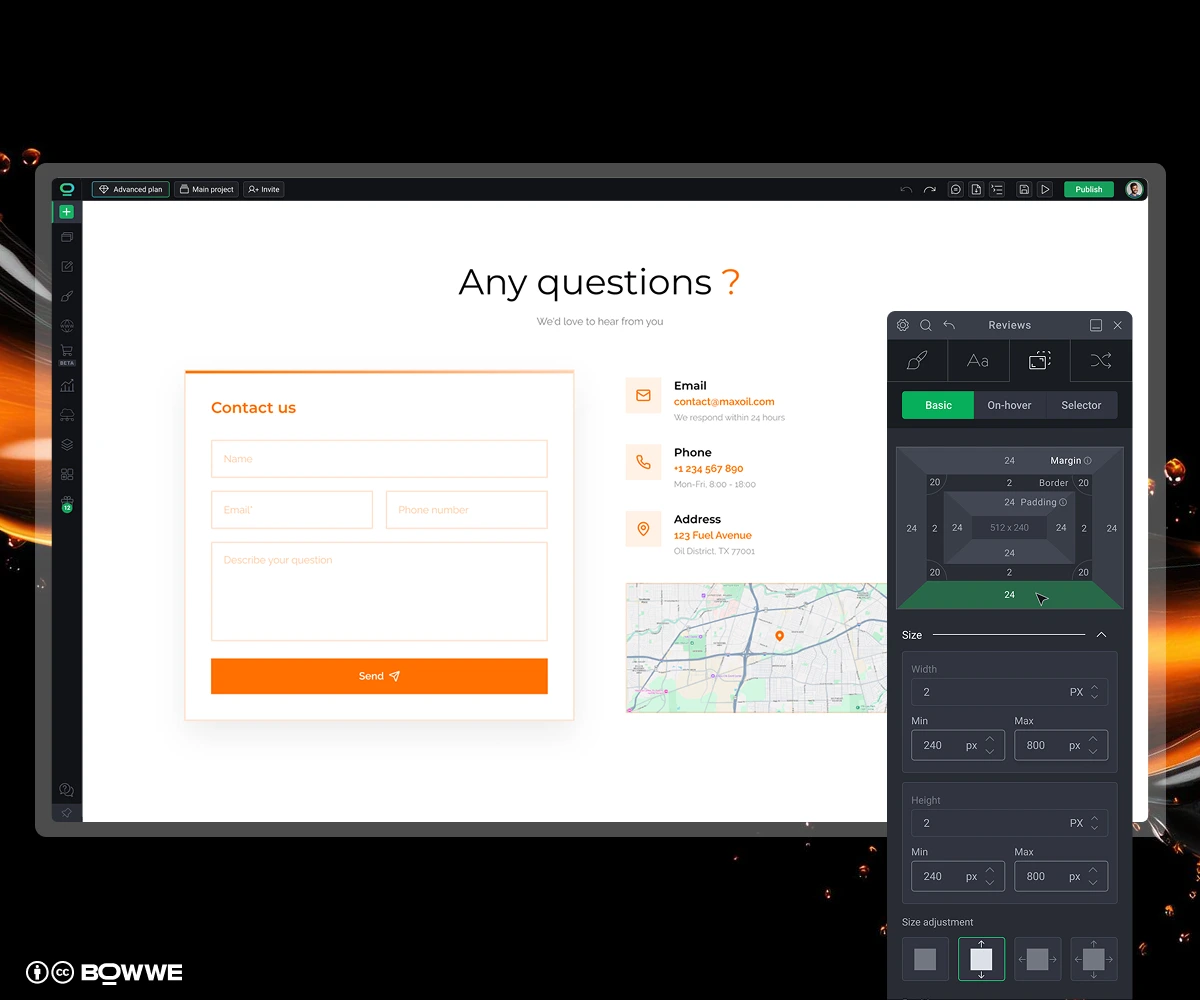The image size is (1200, 1000).
Task: Open the Main project button
Action: click(x=206, y=189)
